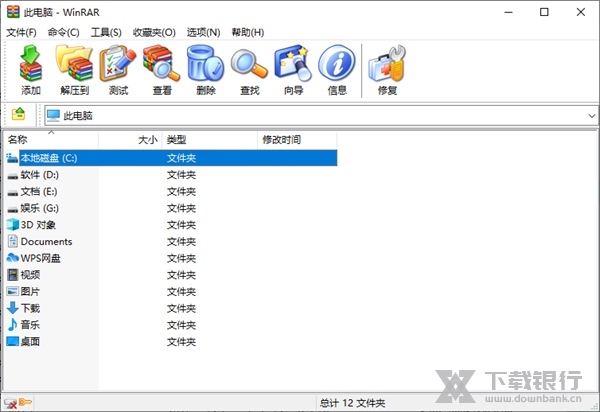Viewport: 600px width, 412px height.
Task: Open the 选项(N) menu
Action: click(x=204, y=33)
